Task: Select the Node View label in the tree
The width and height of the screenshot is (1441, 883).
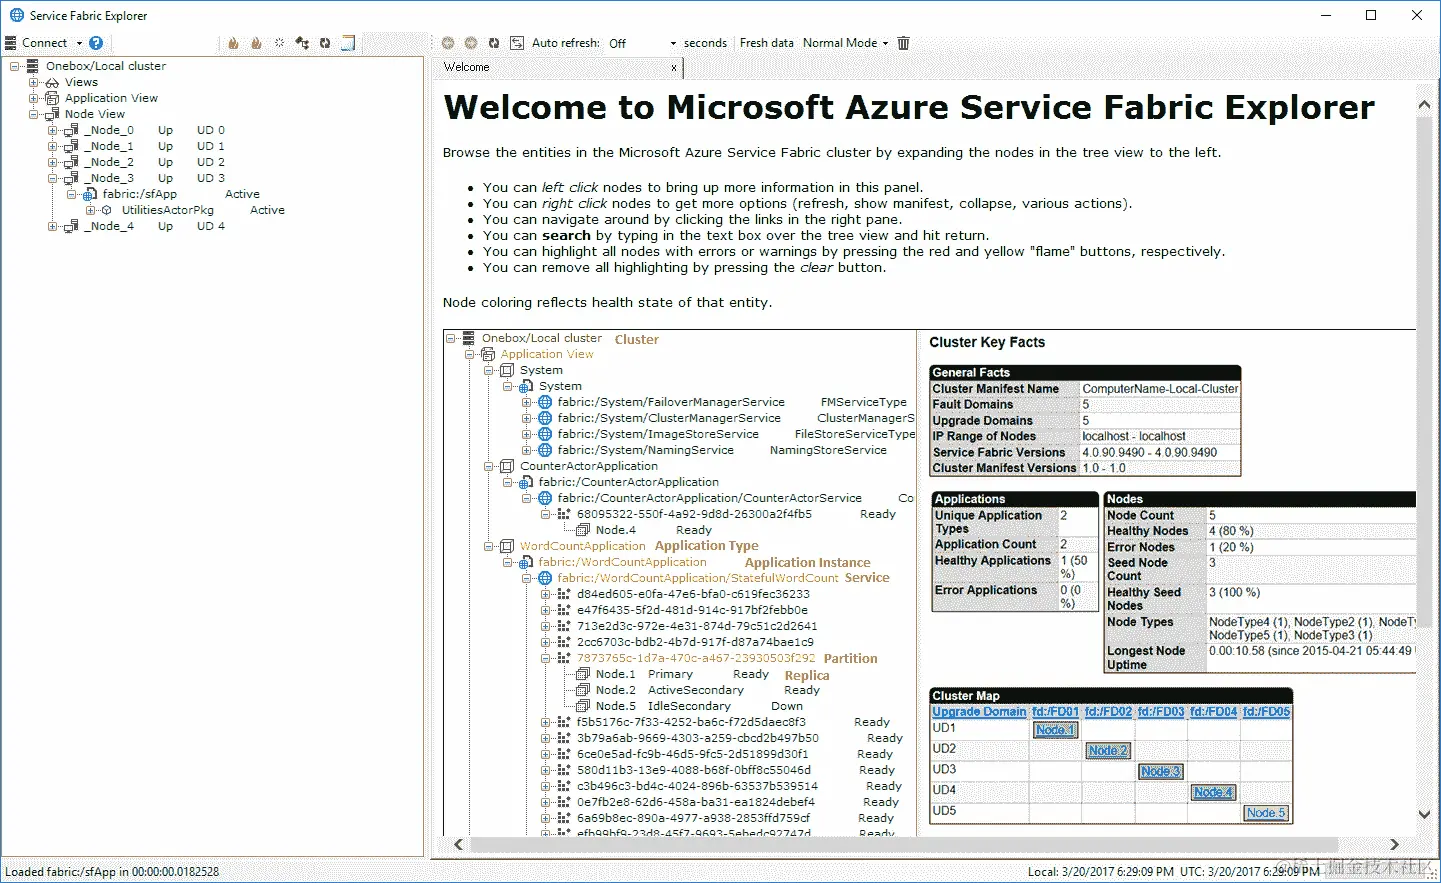Action: click(x=95, y=114)
